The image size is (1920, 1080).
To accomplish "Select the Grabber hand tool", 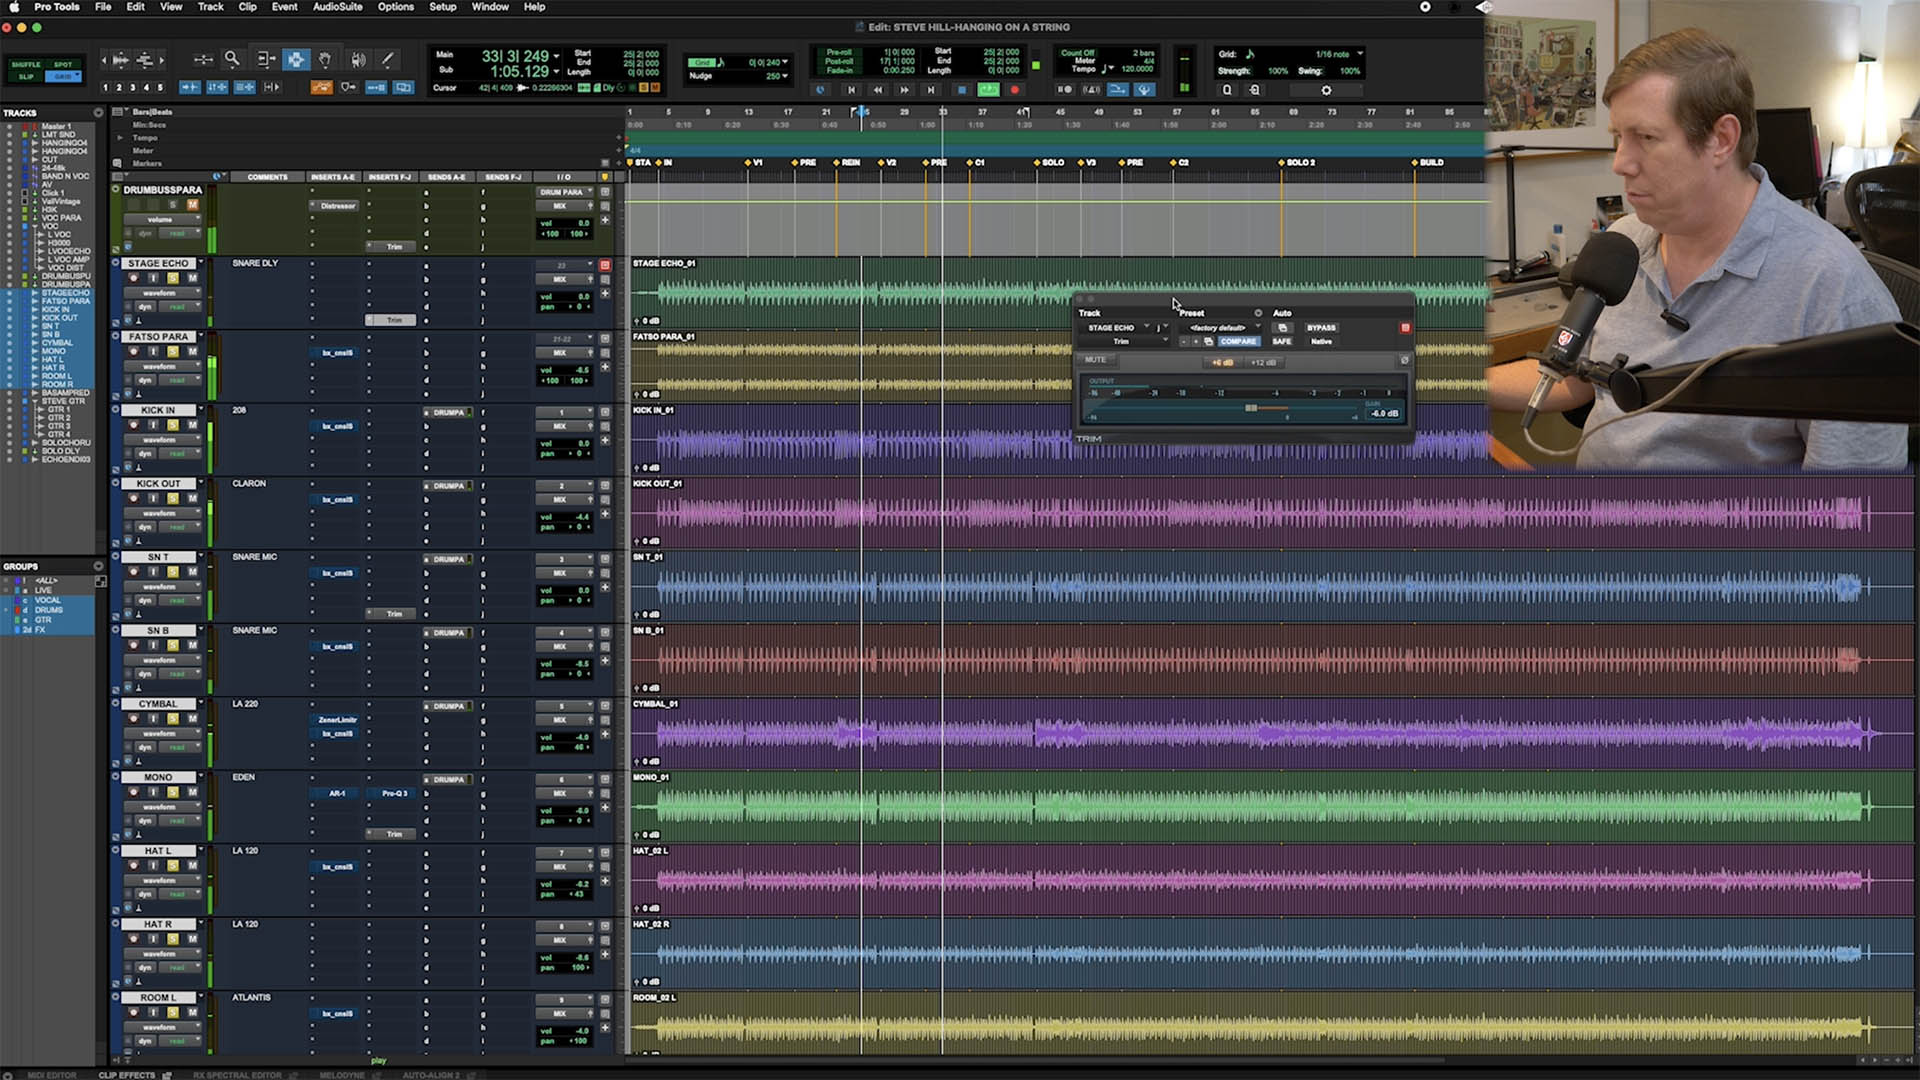I will 325,60.
